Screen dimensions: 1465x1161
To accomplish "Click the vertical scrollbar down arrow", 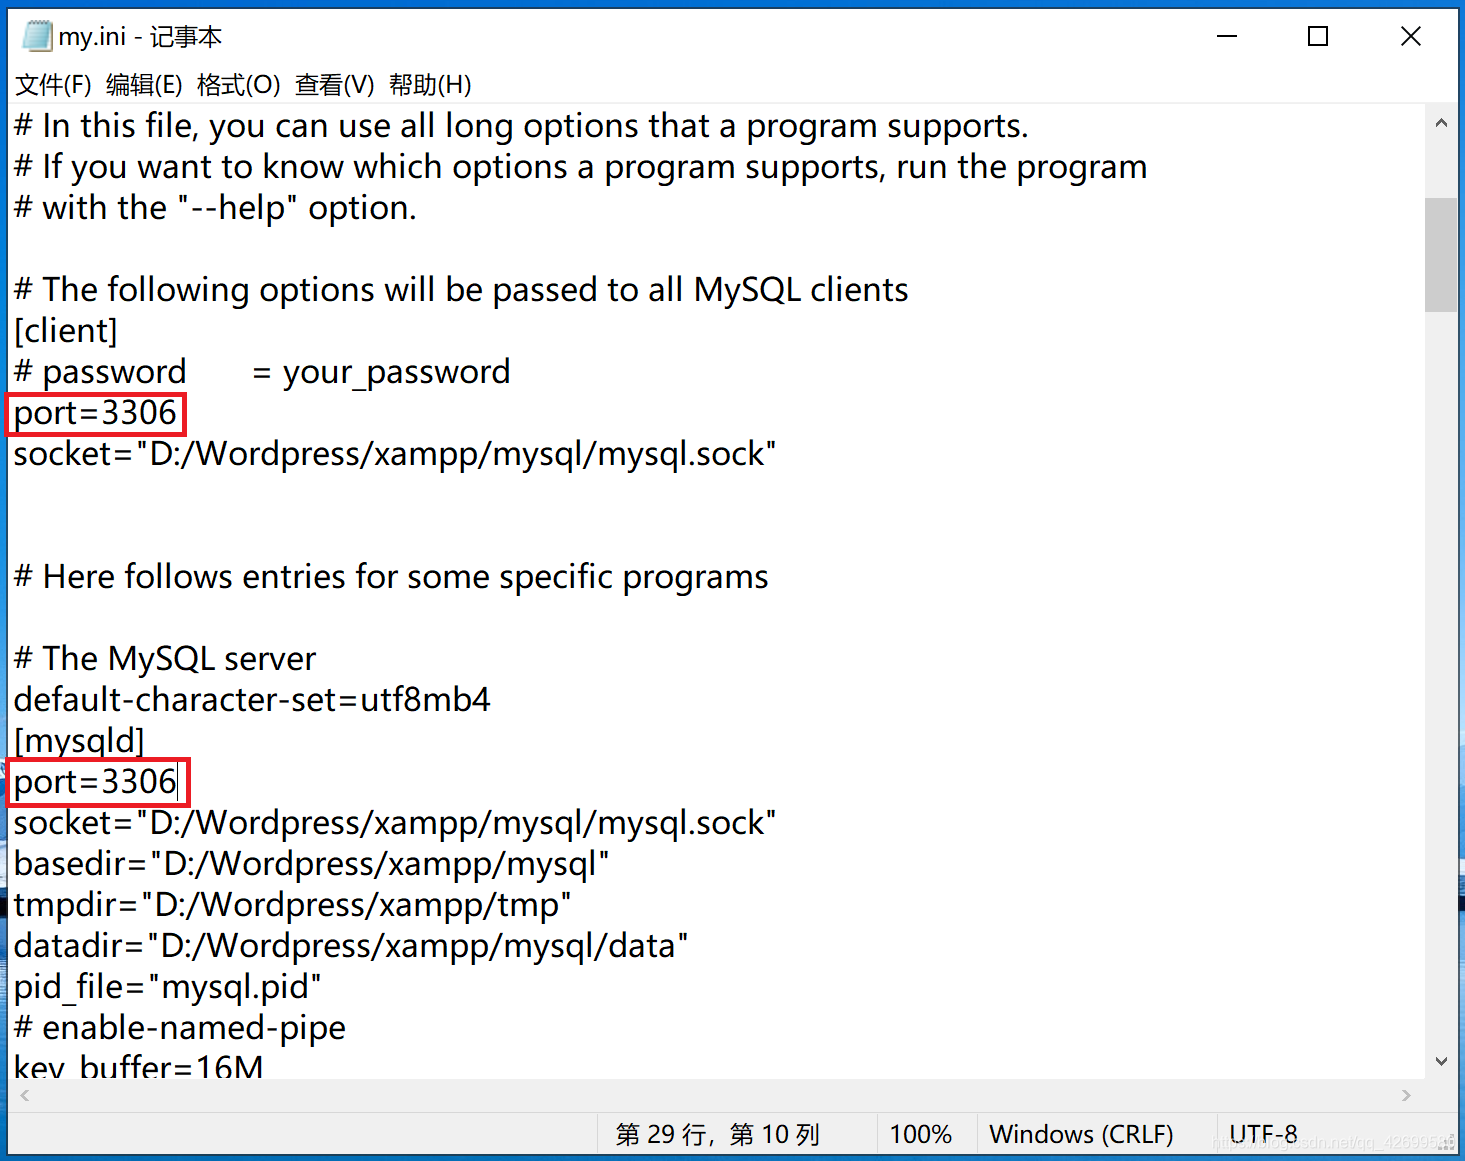I will click(x=1441, y=1062).
